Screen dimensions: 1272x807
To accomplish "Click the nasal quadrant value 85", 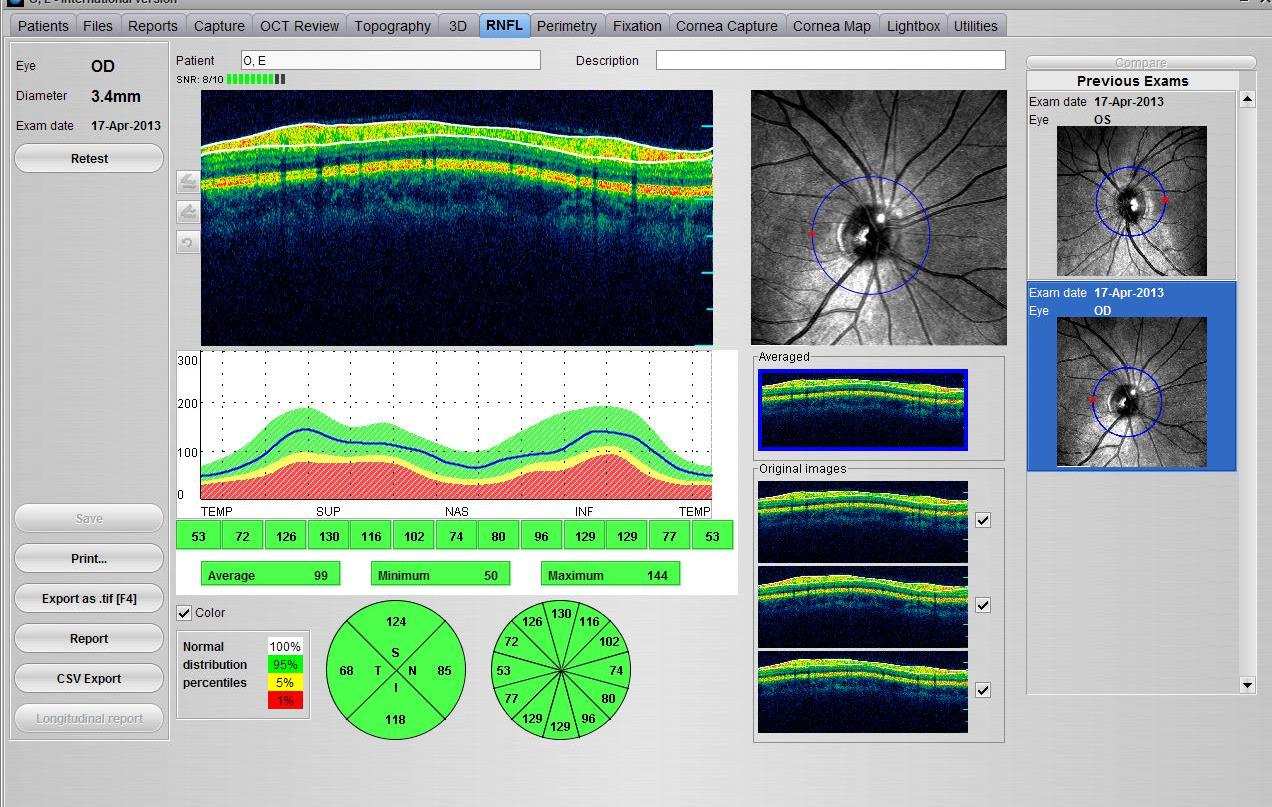I will coord(445,670).
